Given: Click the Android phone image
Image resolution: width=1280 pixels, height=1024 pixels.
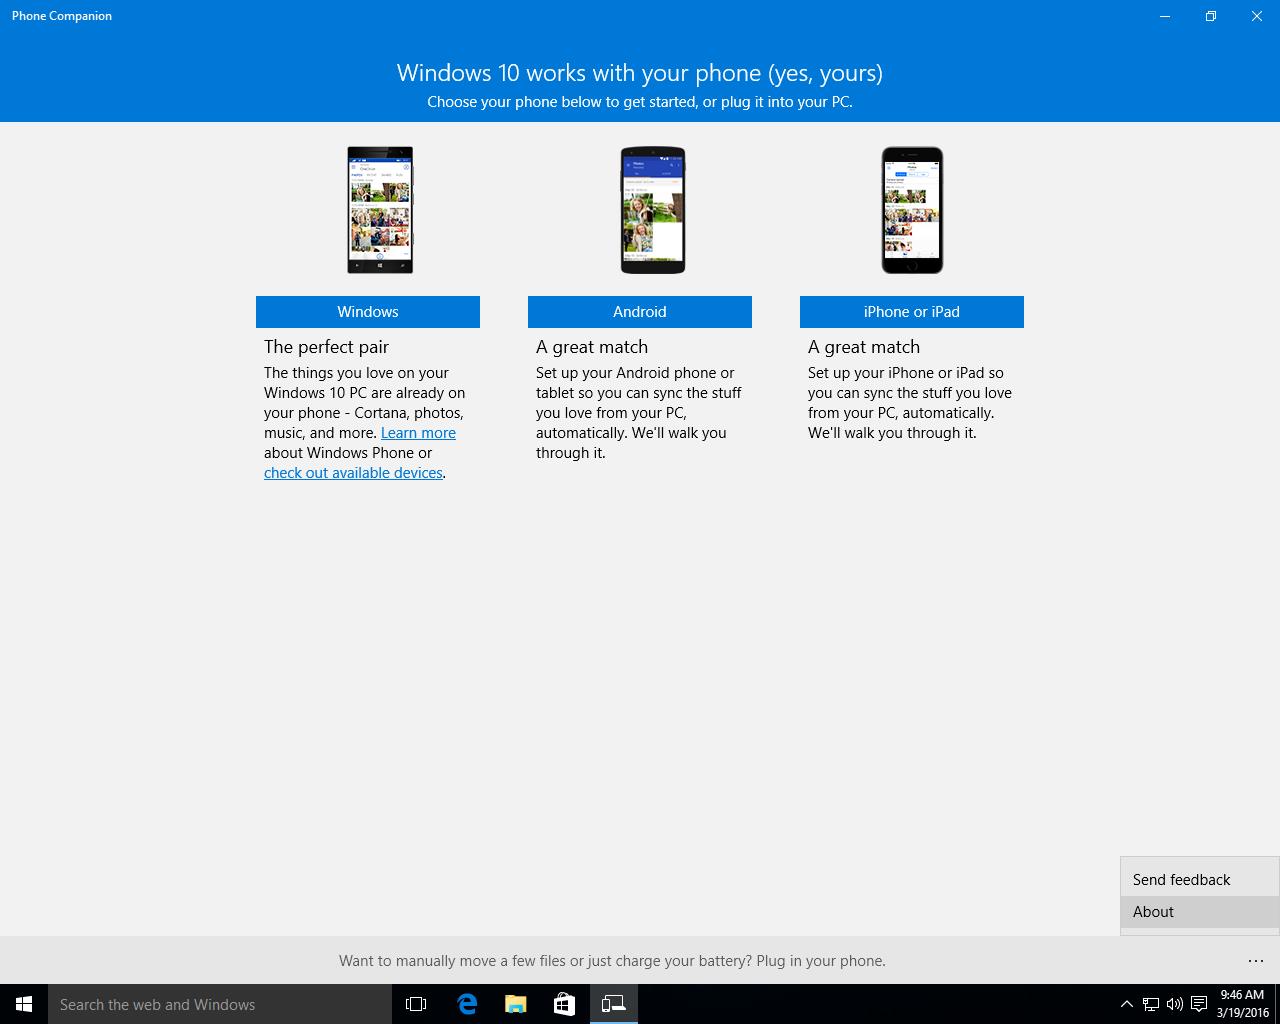Looking at the screenshot, I should coord(653,210).
